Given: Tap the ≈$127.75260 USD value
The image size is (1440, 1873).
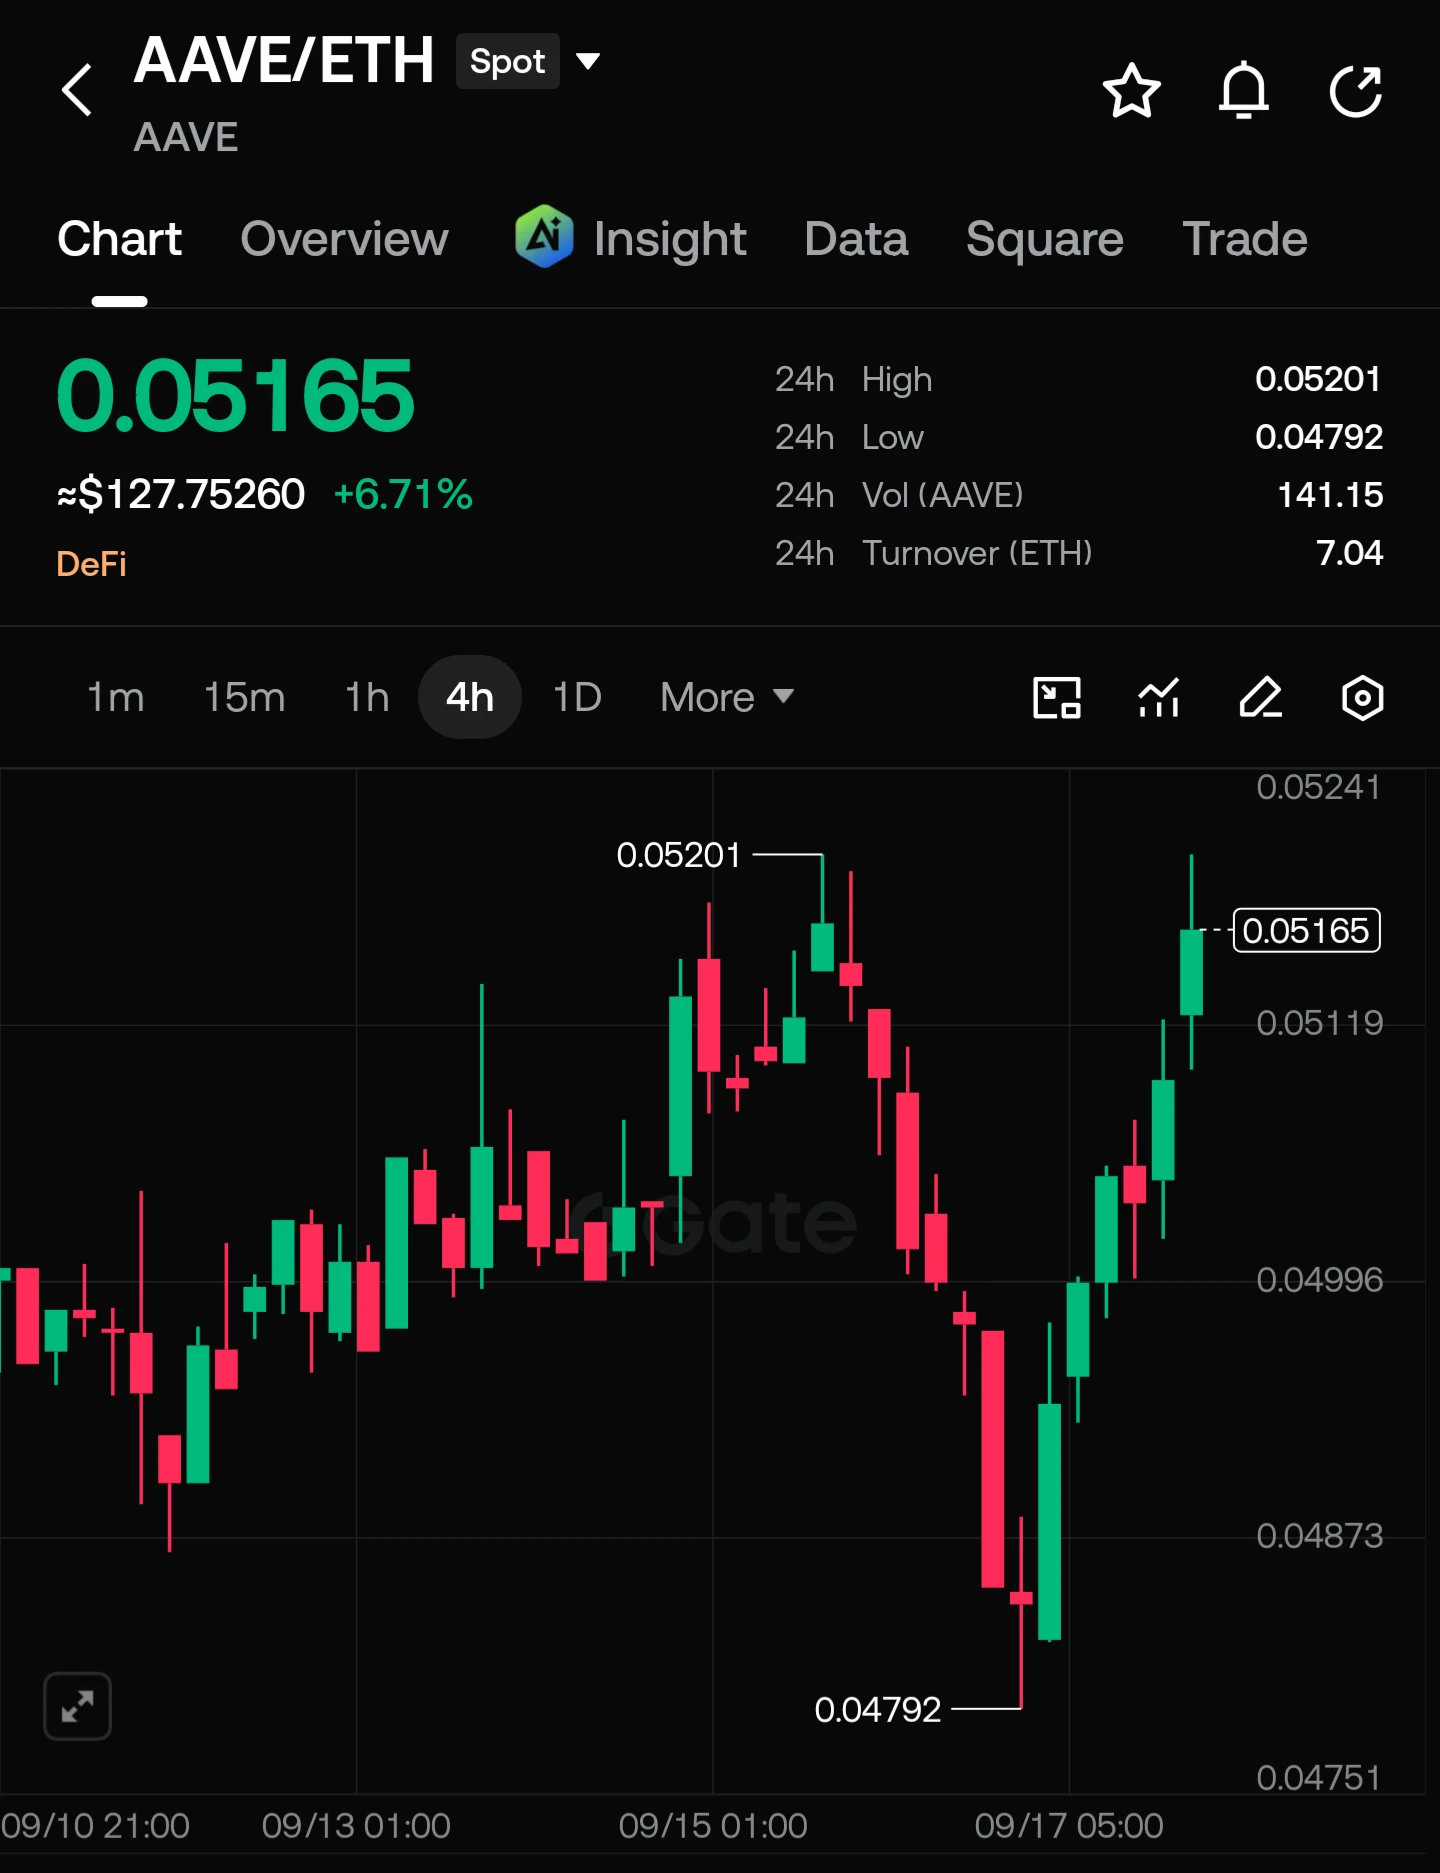Looking at the screenshot, I should 181,494.
